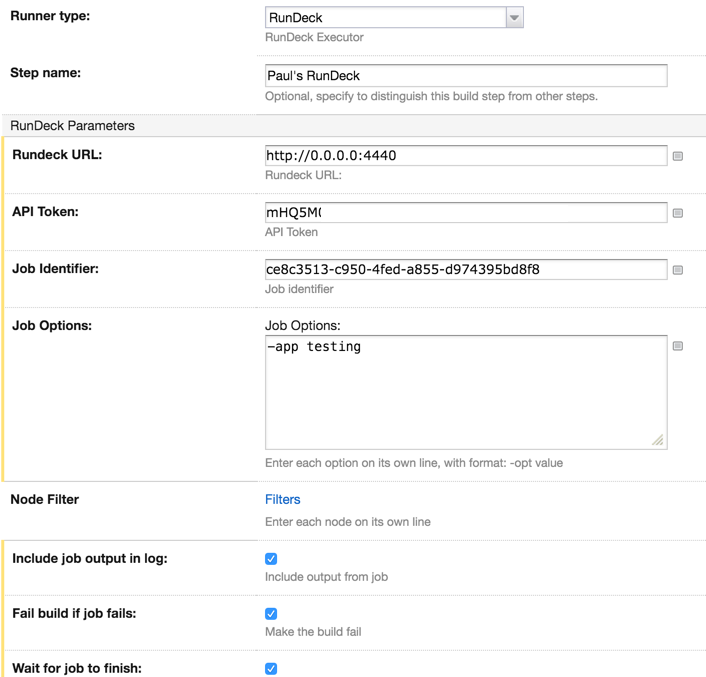Open parameter picker icon beside Rundeck URL
Screen dimensions: 706x677
[678, 156]
